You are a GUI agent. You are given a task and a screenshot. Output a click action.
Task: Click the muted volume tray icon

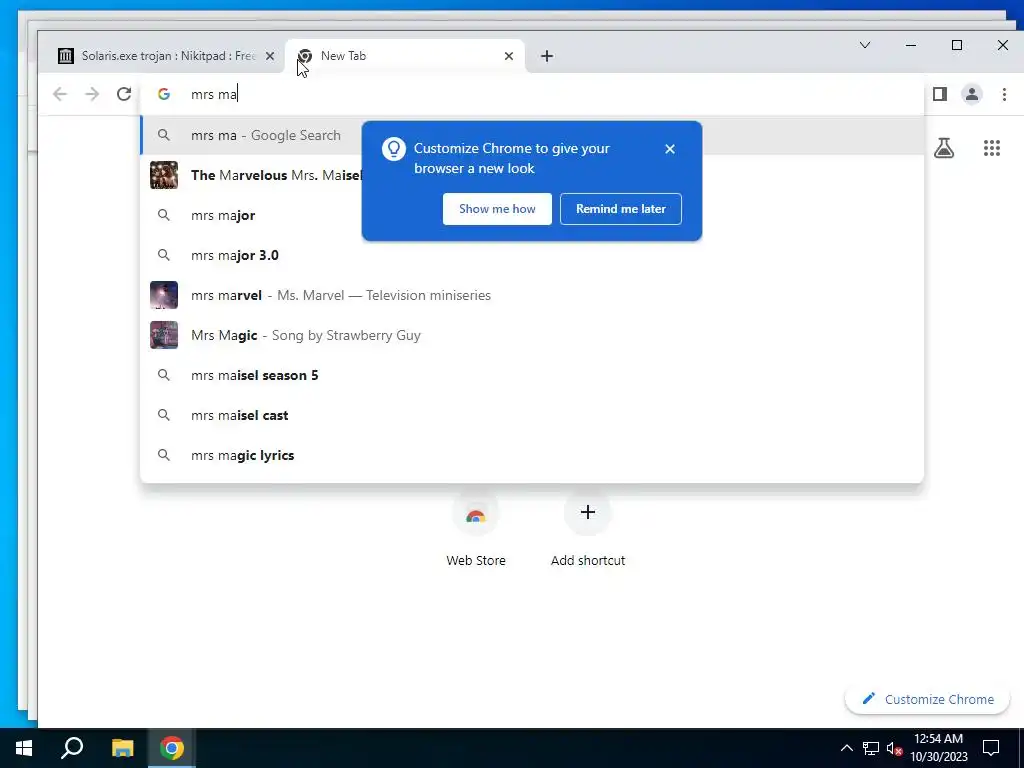(x=895, y=749)
